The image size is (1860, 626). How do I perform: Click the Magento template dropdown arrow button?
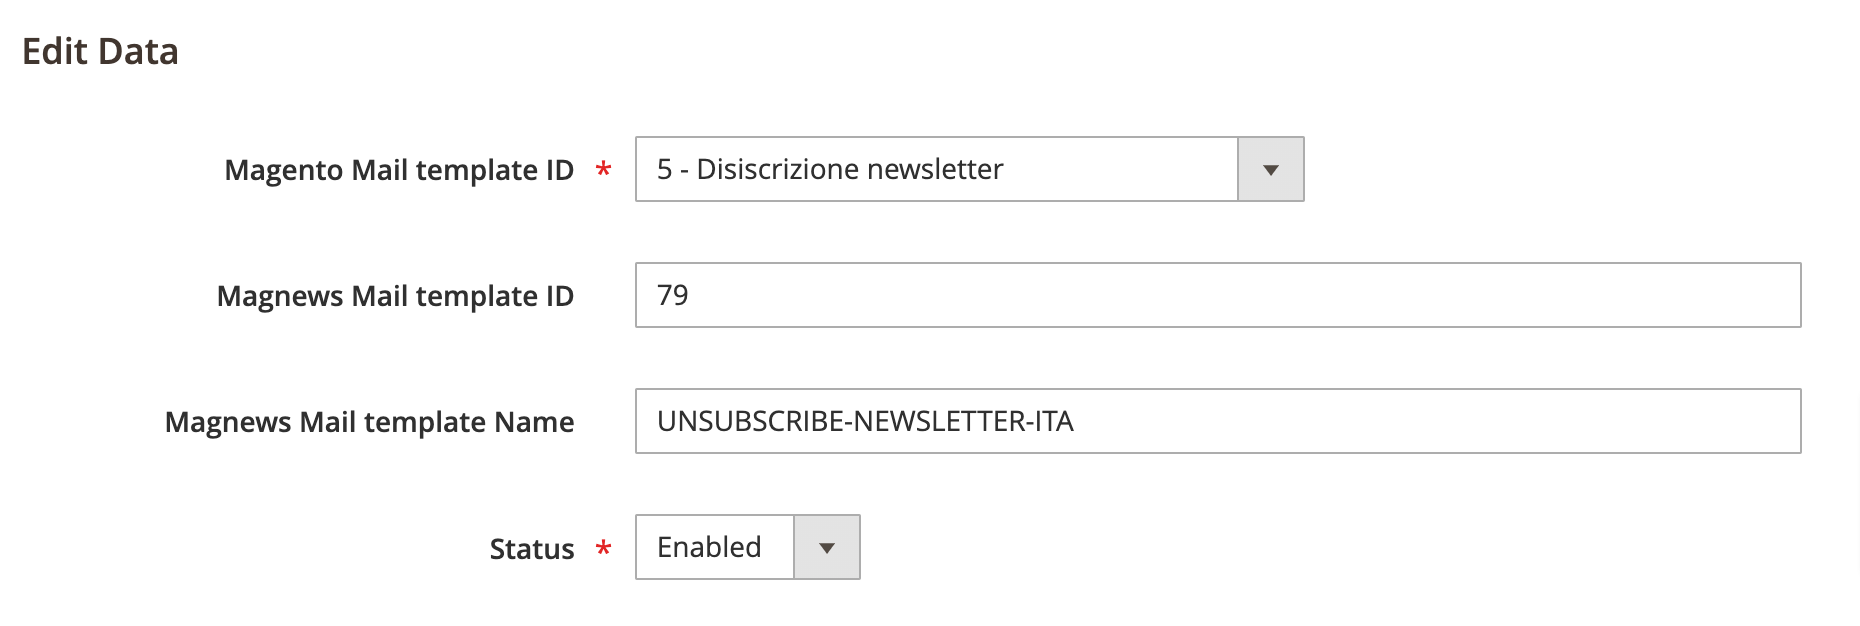tap(1270, 170)
